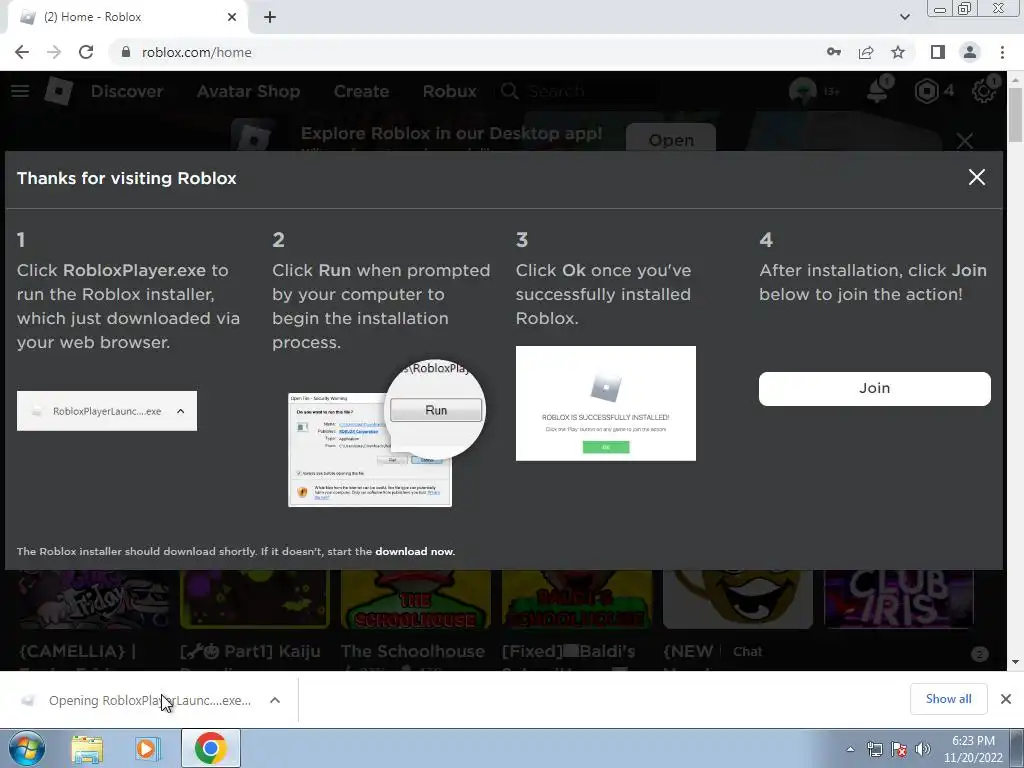
Task: Bookmark this page with the star
Action: (x=898, y=52)
